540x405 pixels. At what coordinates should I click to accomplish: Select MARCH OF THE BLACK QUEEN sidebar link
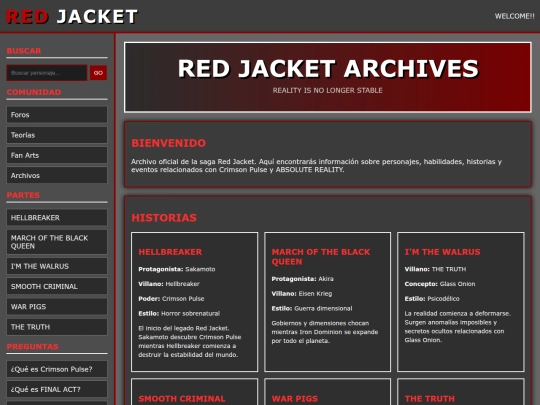57,242
